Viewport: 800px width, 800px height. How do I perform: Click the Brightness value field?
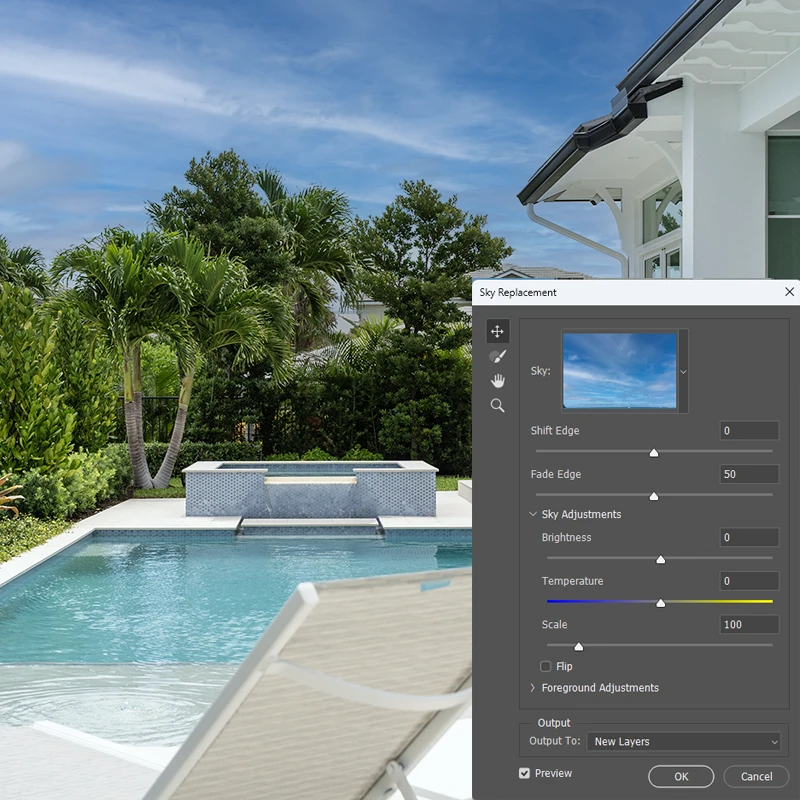pos(749,538)
